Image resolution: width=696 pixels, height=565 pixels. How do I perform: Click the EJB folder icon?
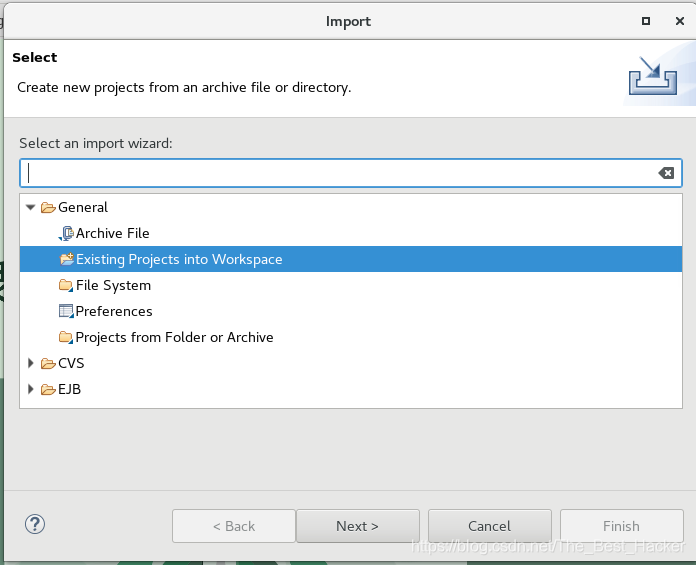click(48, 389)
